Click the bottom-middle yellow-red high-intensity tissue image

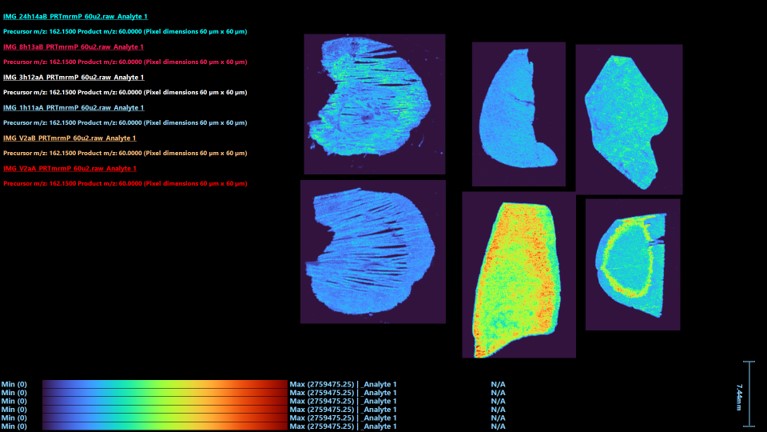519,274
